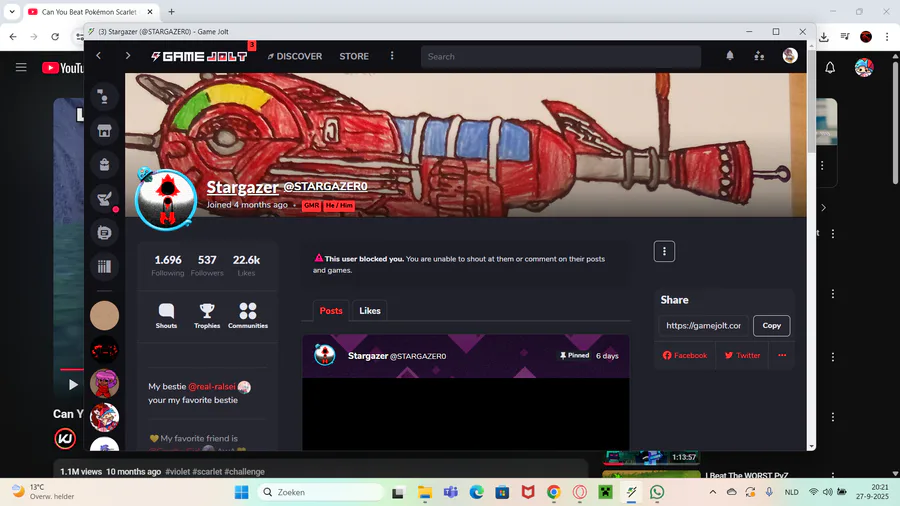Open the Game Jolt notifications bell
Viewport: 900px width, 506px height.
tap(730, 56)
